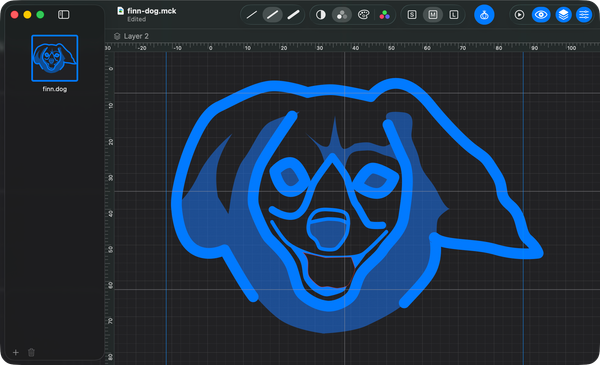
Task: Choose the black-and-white contrast color mode
Action: 321,15
